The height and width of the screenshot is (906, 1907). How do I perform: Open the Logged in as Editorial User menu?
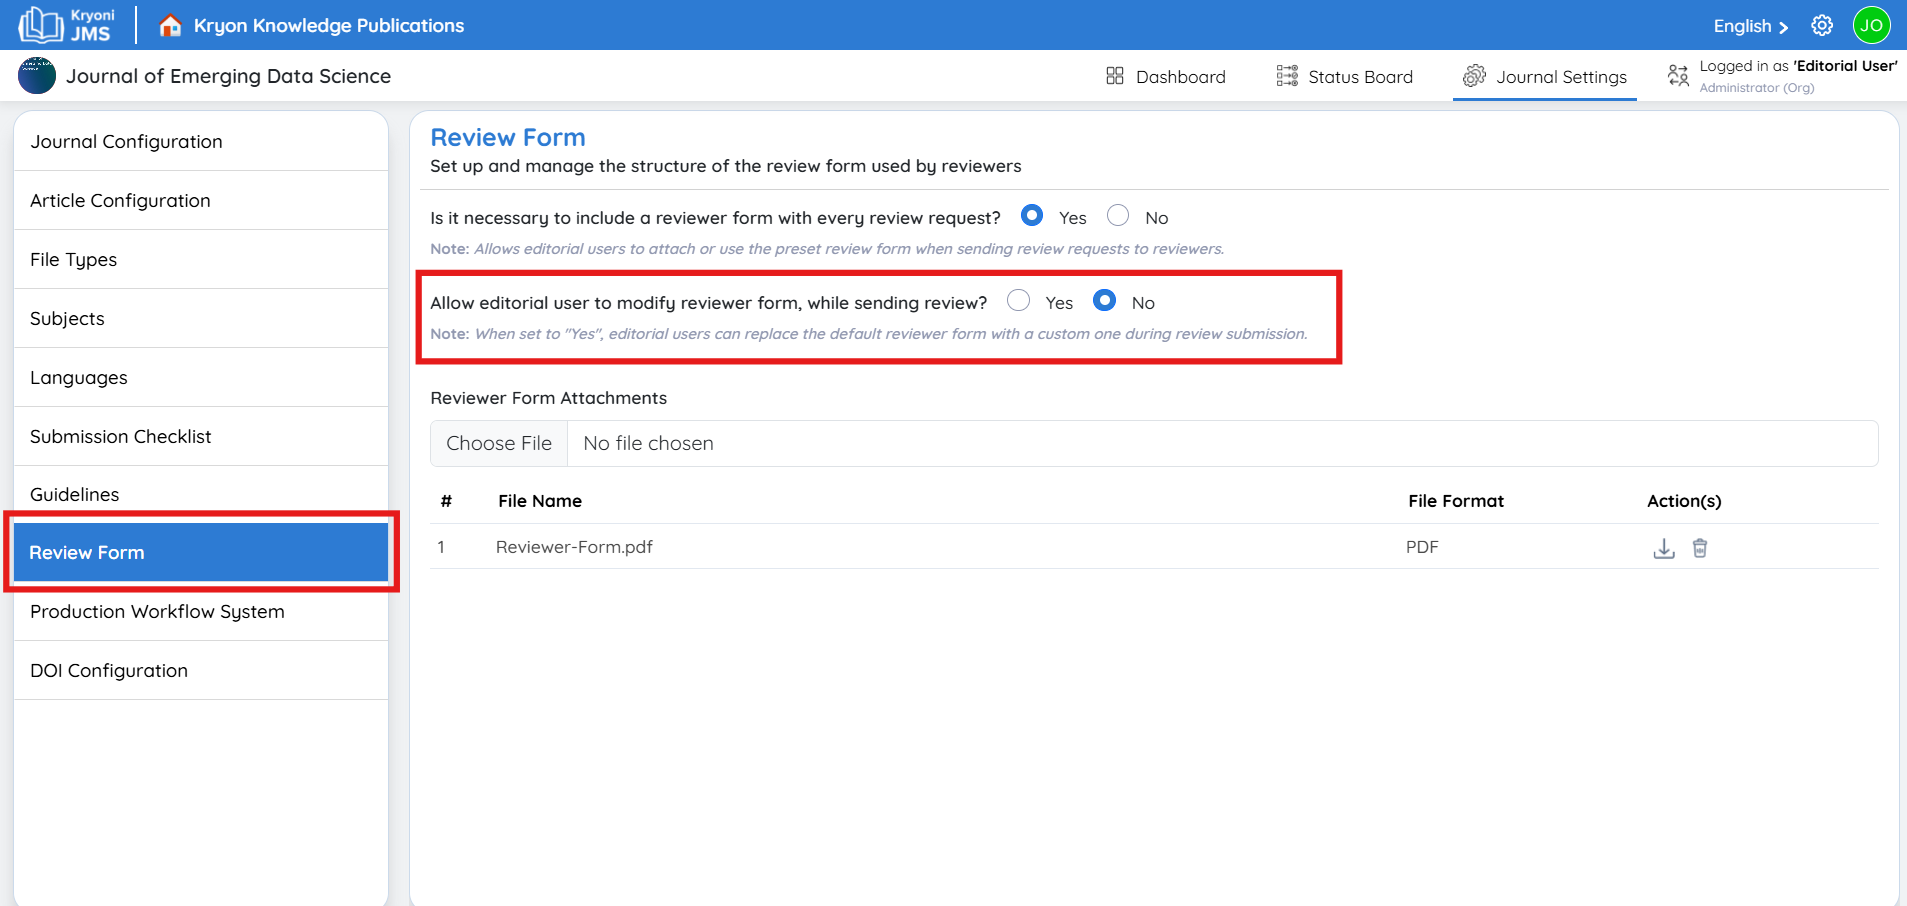(x=1797, y=67)
